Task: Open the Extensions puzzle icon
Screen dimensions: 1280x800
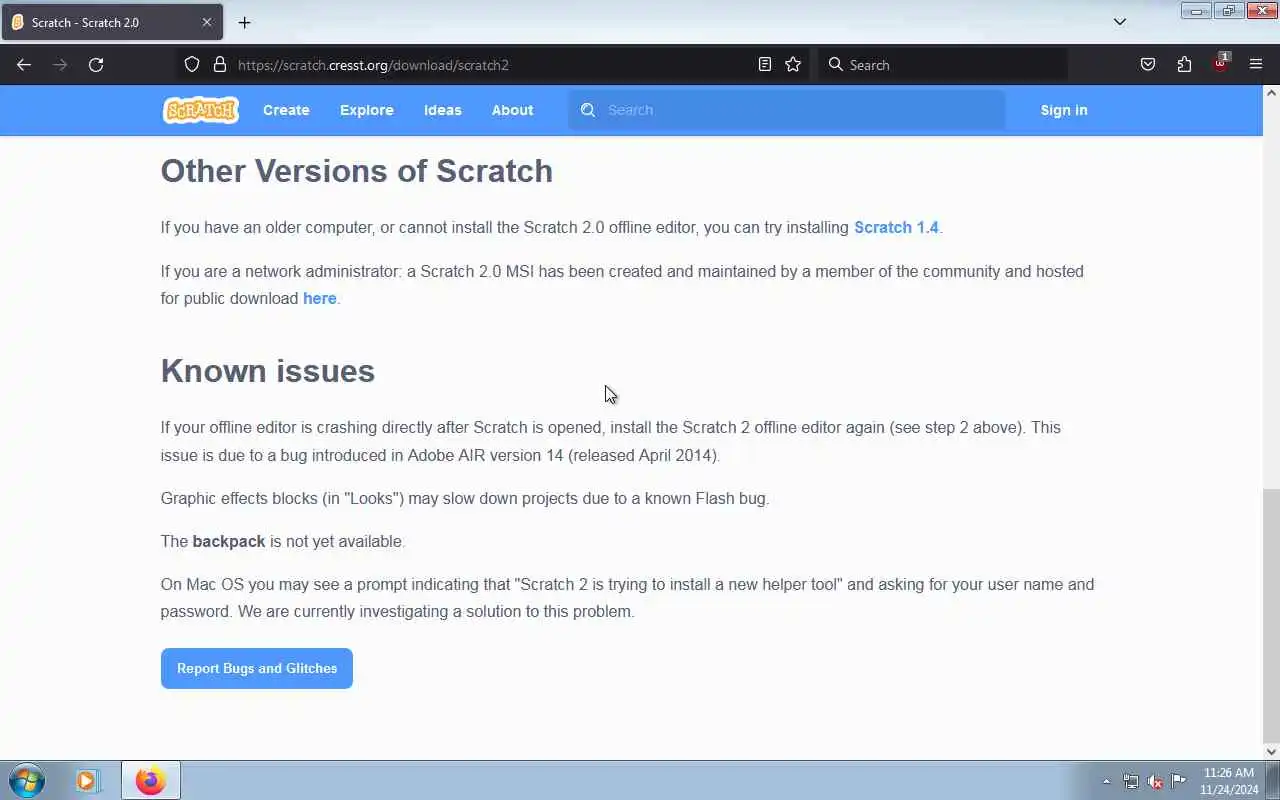Action: click(1184, 65)
